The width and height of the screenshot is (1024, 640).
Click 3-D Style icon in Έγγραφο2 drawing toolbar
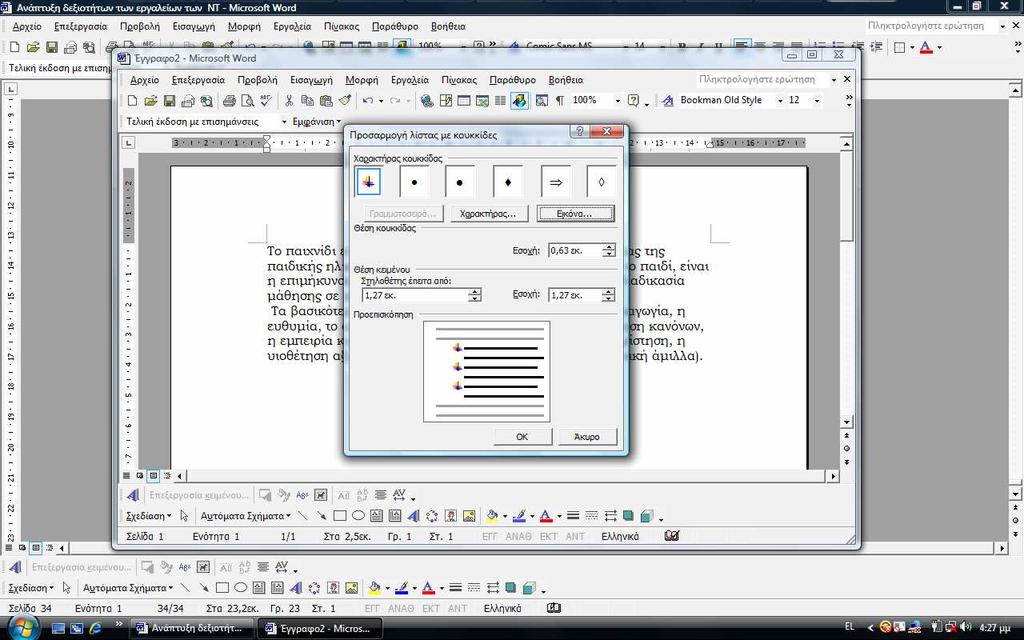[647, 516]
